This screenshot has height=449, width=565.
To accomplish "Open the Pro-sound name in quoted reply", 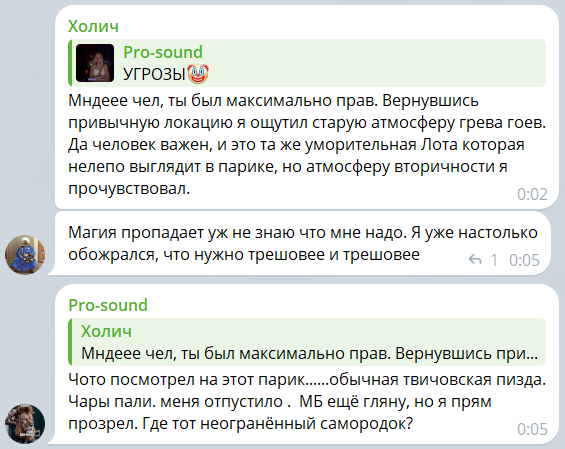I will [x=163, y=52].
